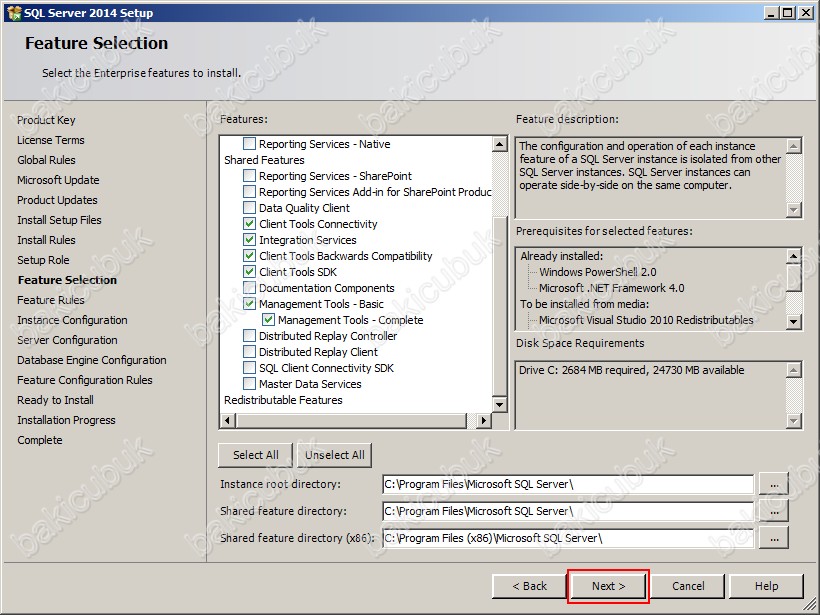Click the Server Configuration step
Viewport: 820px width, 615px height.
(x=67, y=340)
